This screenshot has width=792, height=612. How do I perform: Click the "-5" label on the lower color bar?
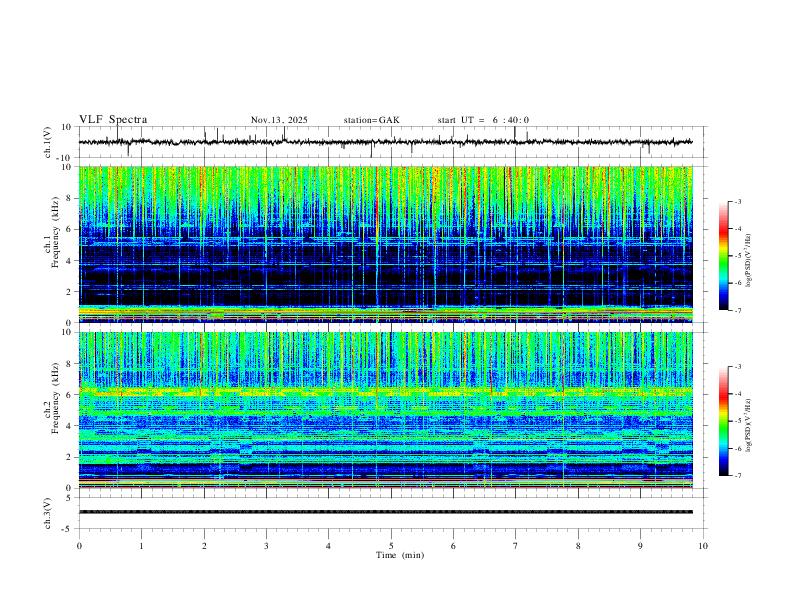[738, 421]
